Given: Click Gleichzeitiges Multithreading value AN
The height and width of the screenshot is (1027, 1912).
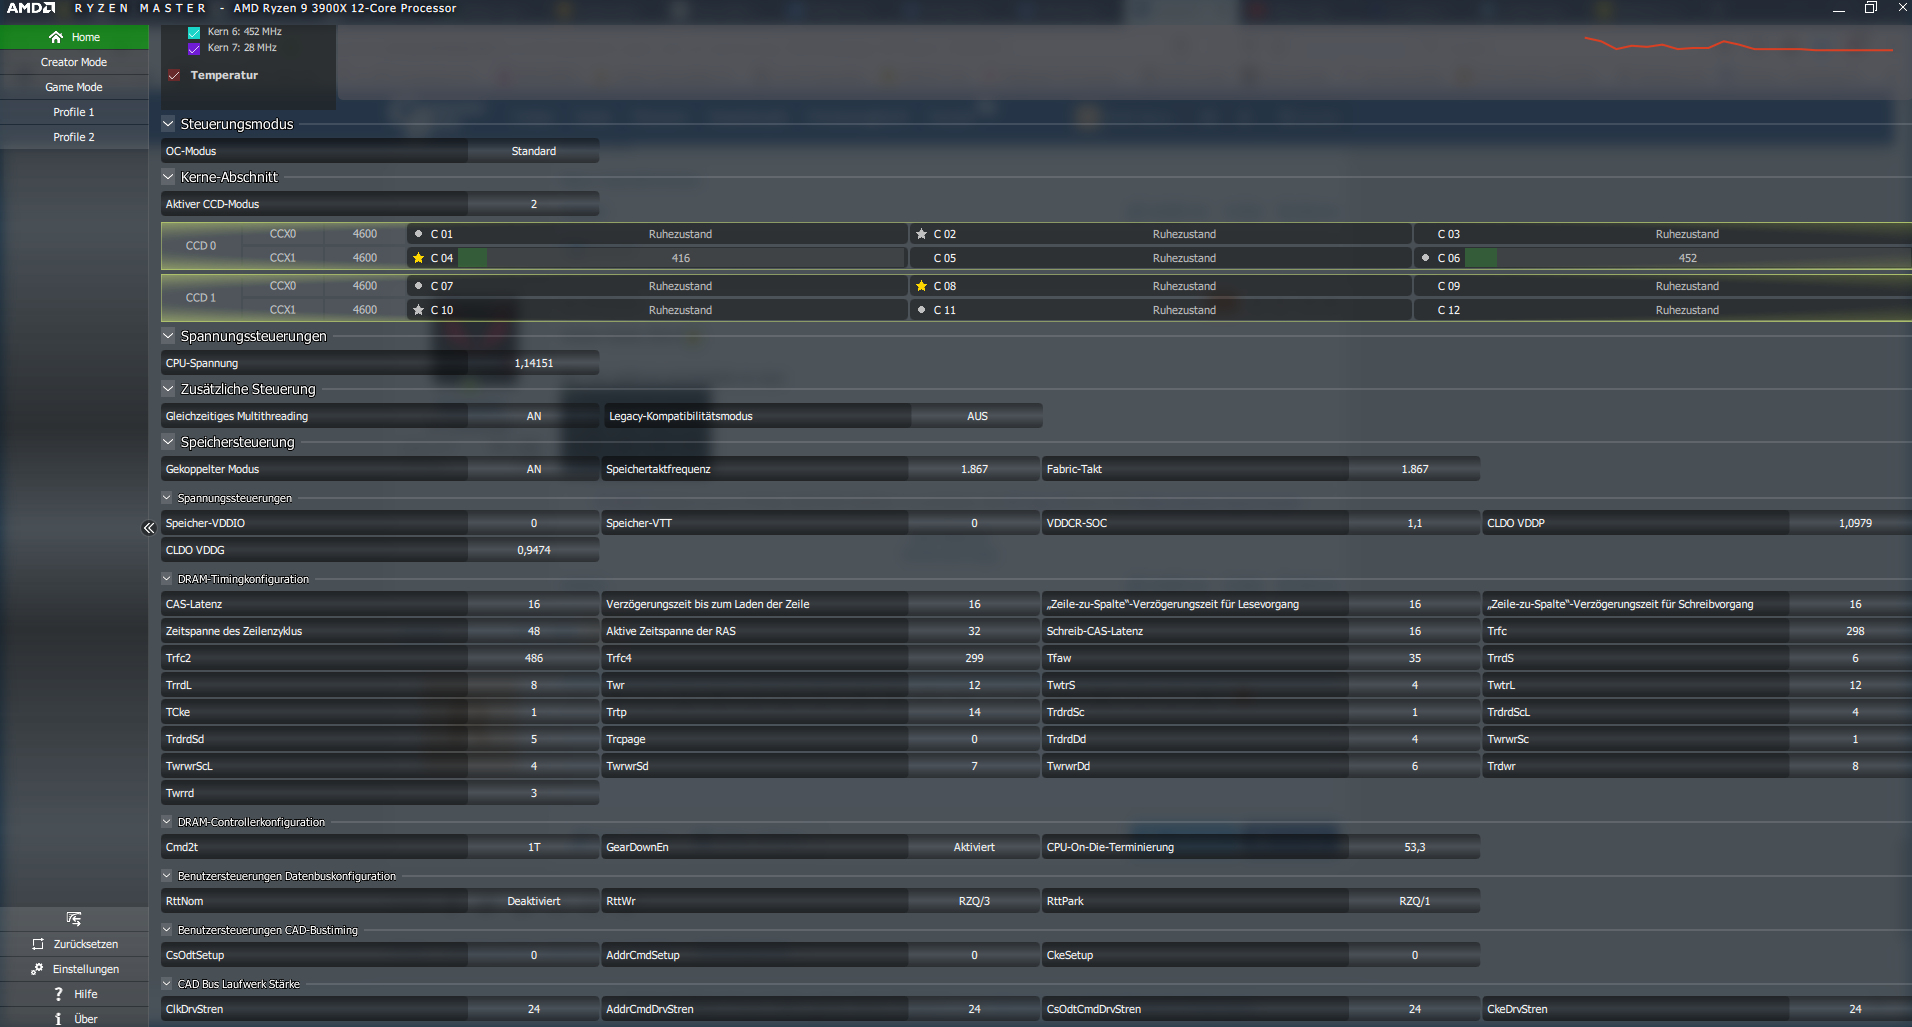Looking at the screenshot, I should [534, 416].
